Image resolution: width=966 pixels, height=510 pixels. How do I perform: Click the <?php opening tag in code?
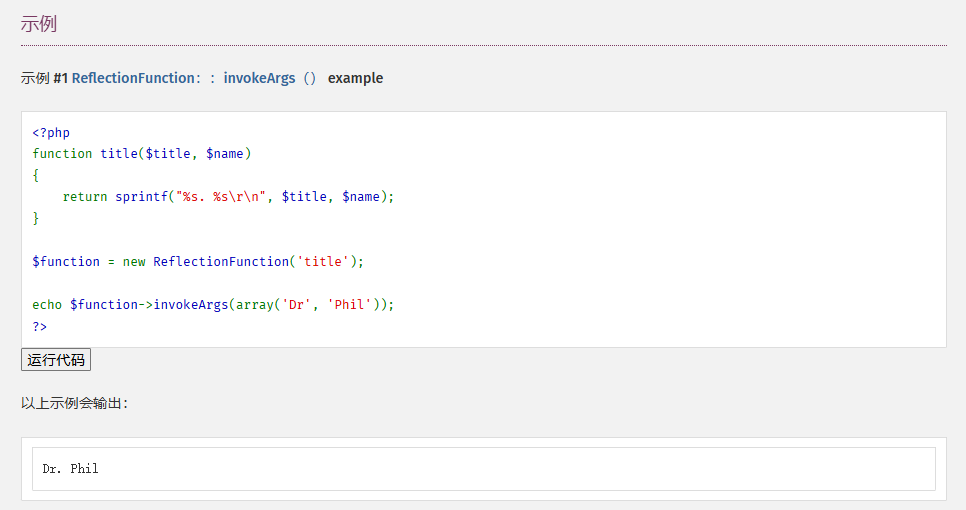click(x=51, y=132)
